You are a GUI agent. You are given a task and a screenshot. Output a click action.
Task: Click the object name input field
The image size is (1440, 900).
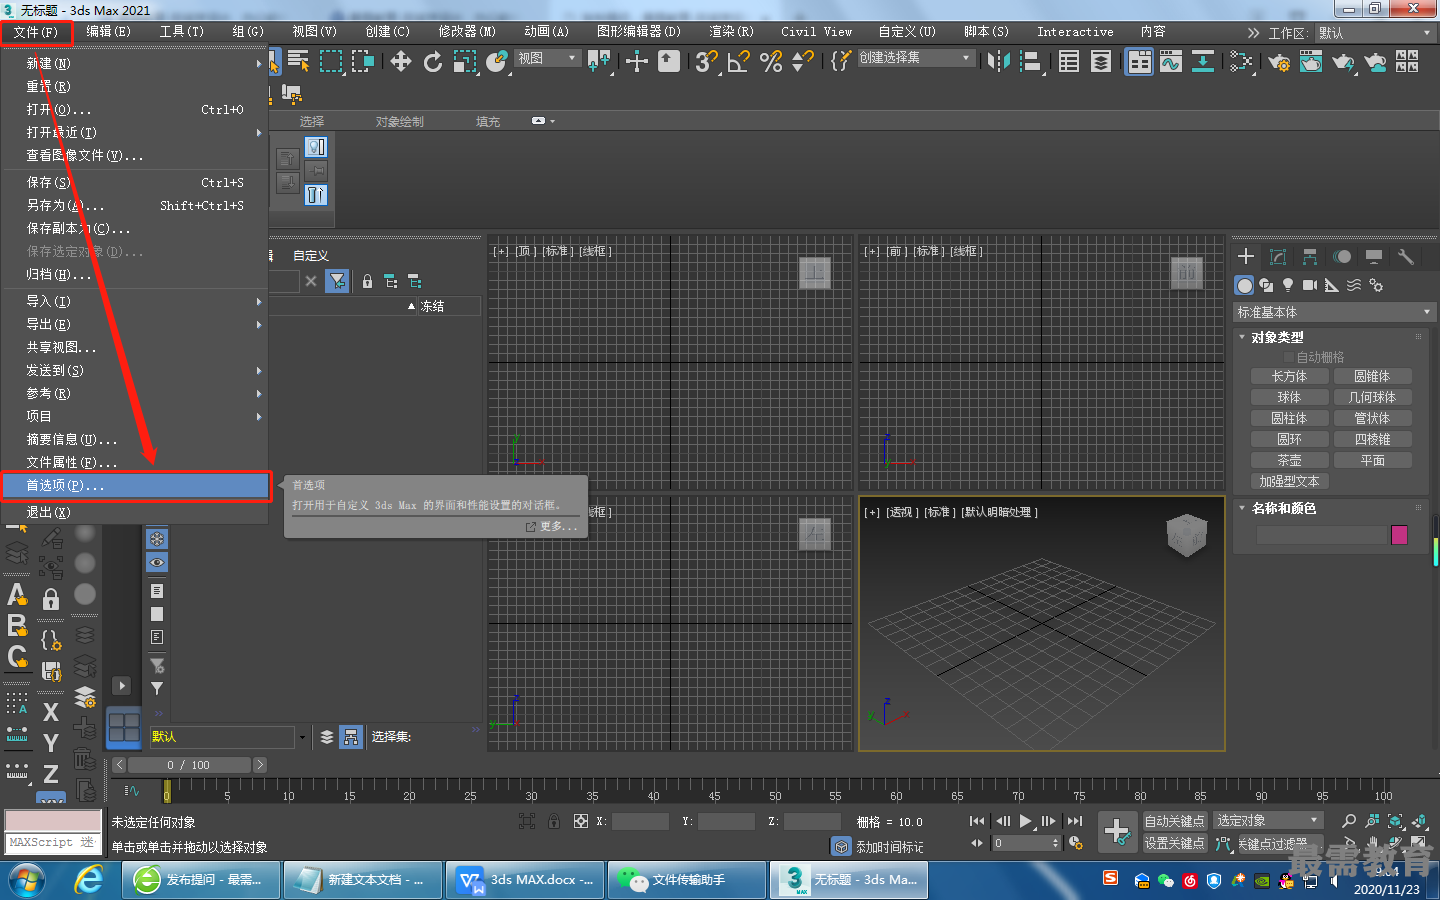coord(1322,535)
